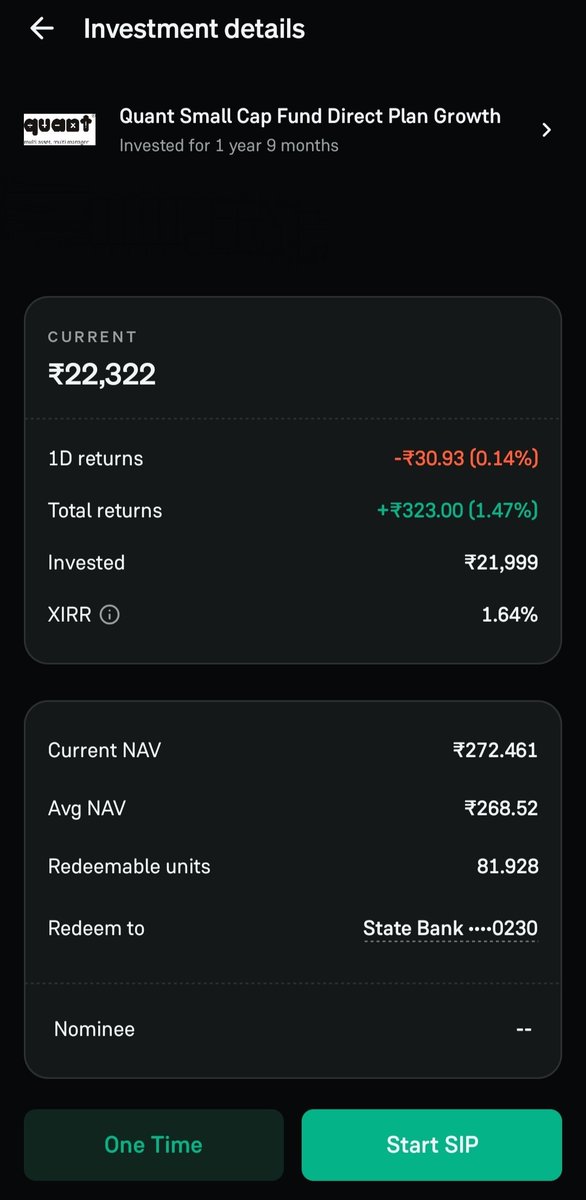Screen dimensions: 586x1200
Task: Expand the fund details with the chevron arrow
Action: click(x=546, y=130)
